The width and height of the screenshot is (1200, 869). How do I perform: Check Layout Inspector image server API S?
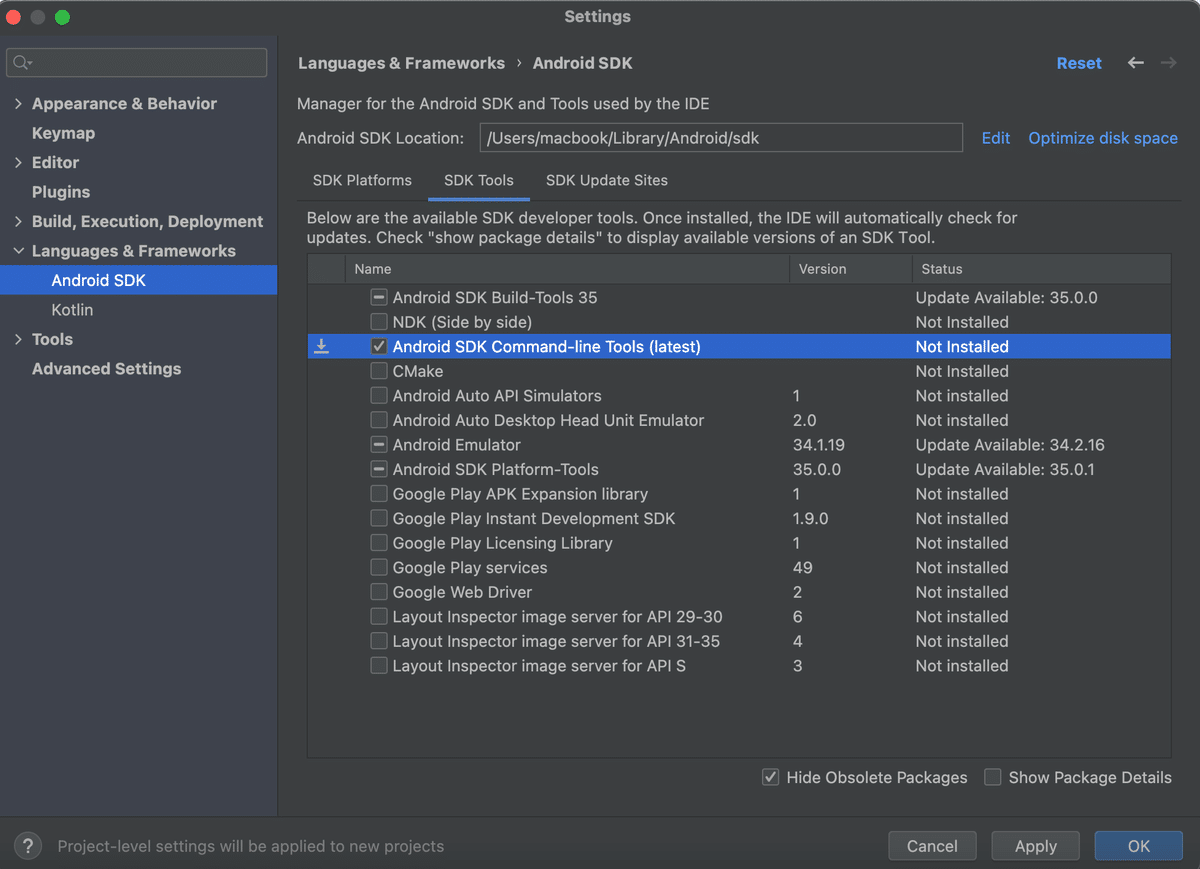[379, 665]
